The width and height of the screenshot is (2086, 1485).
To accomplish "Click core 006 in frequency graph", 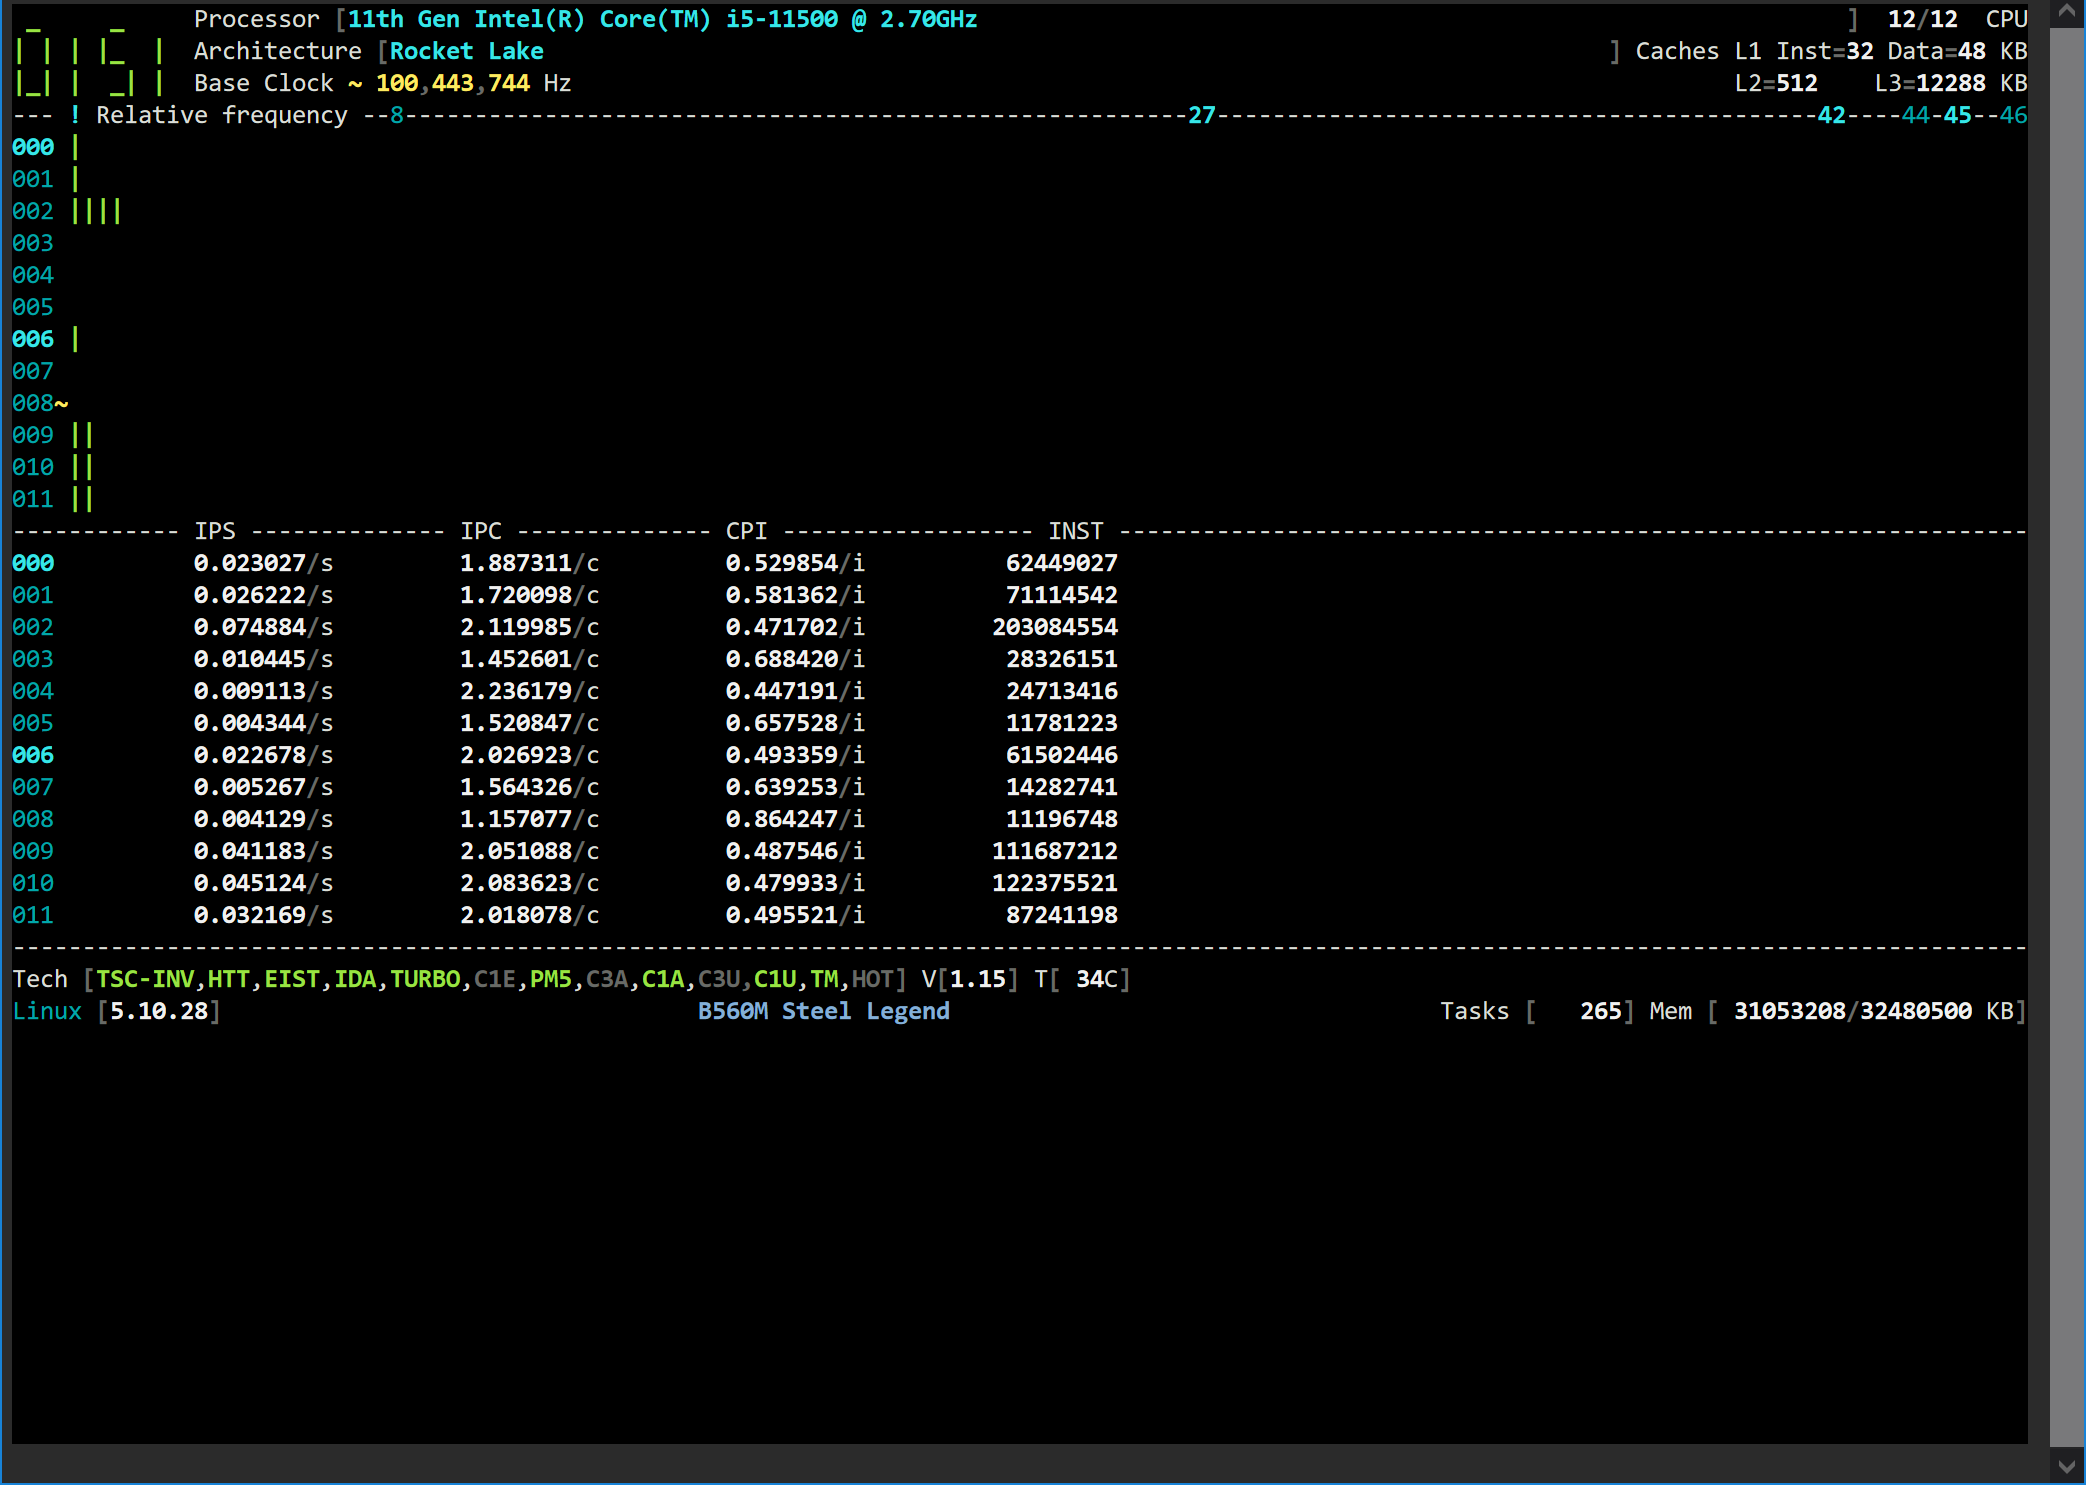I will coord(33,339).
